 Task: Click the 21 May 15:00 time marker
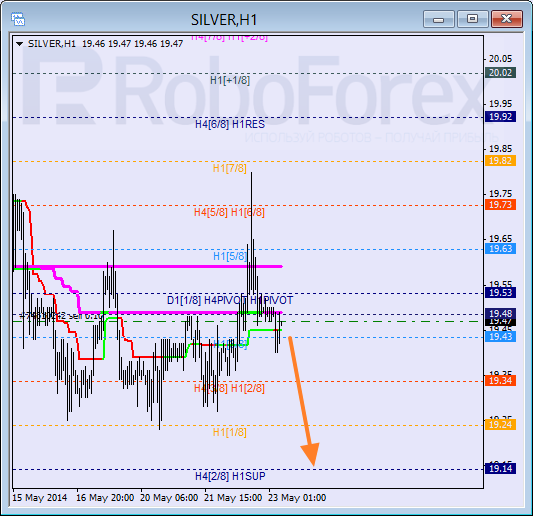pos(233,498)
